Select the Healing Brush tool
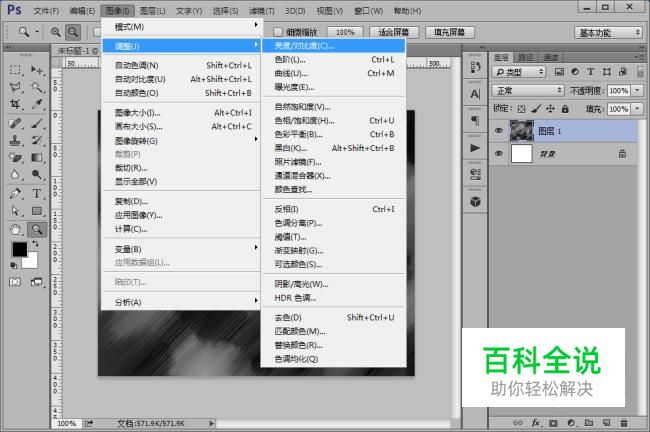The image size is (650, 432). [x=15, y=123]
